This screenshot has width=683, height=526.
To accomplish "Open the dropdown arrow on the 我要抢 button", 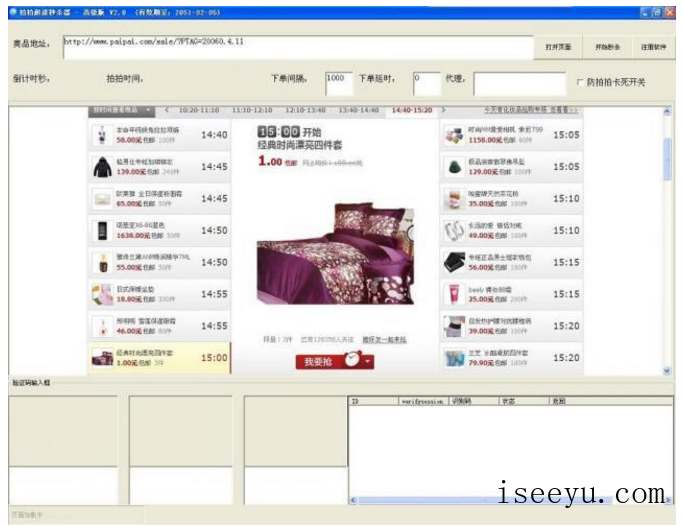I will coord(369,362).
